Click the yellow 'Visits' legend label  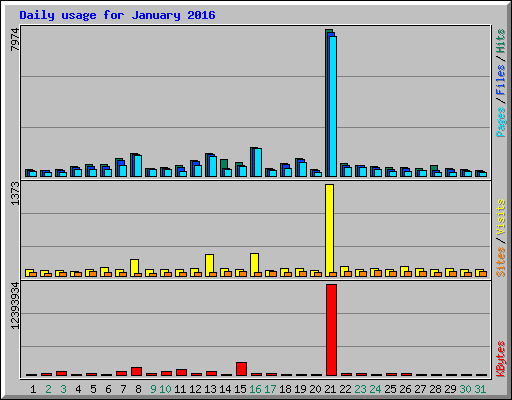[x=501, y=218]
